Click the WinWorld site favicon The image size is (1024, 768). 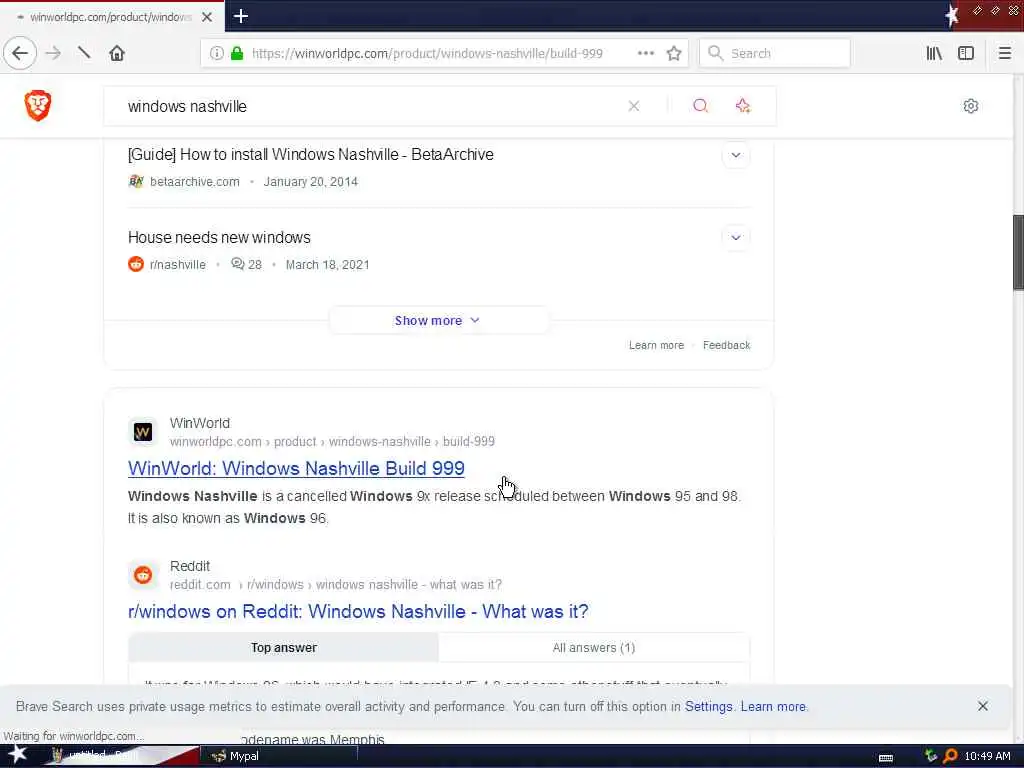(143, 432)
